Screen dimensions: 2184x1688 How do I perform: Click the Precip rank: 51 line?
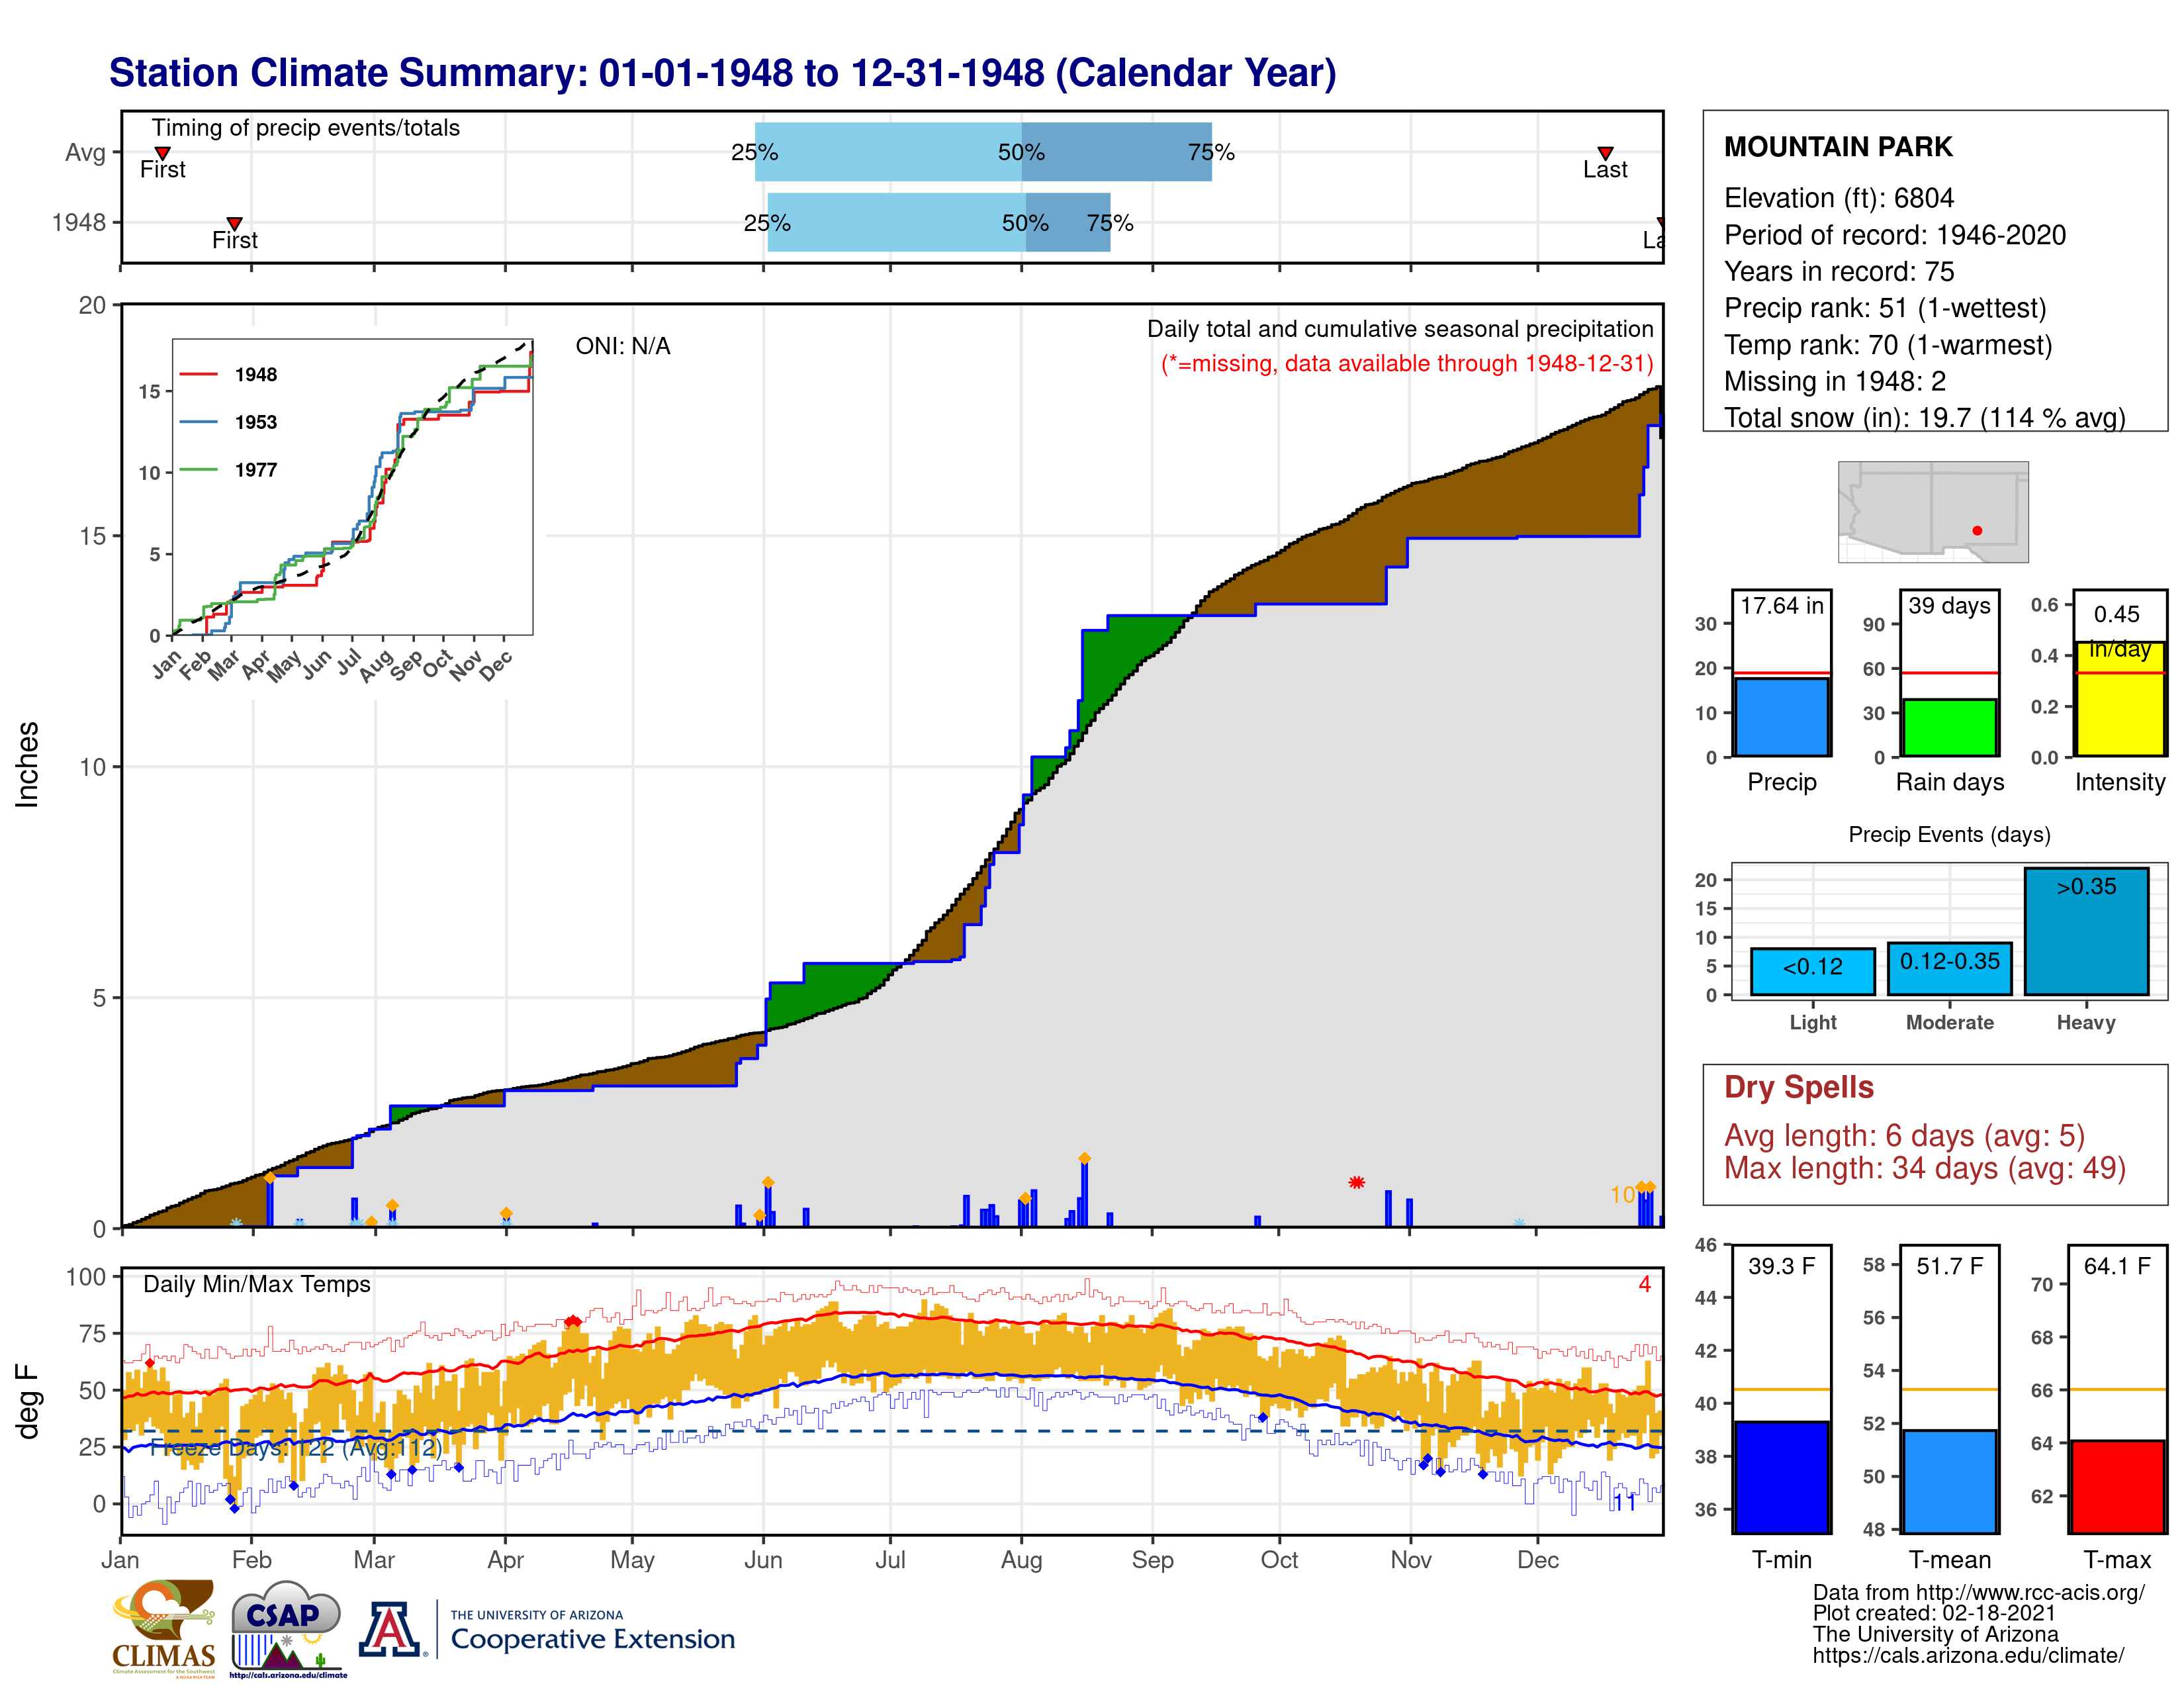(x=1885, y=308)
